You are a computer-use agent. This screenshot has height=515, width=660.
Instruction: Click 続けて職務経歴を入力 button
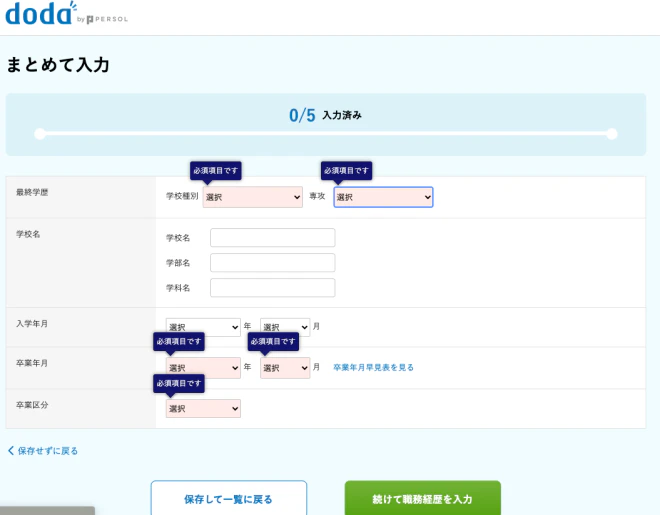coord(423,498)
